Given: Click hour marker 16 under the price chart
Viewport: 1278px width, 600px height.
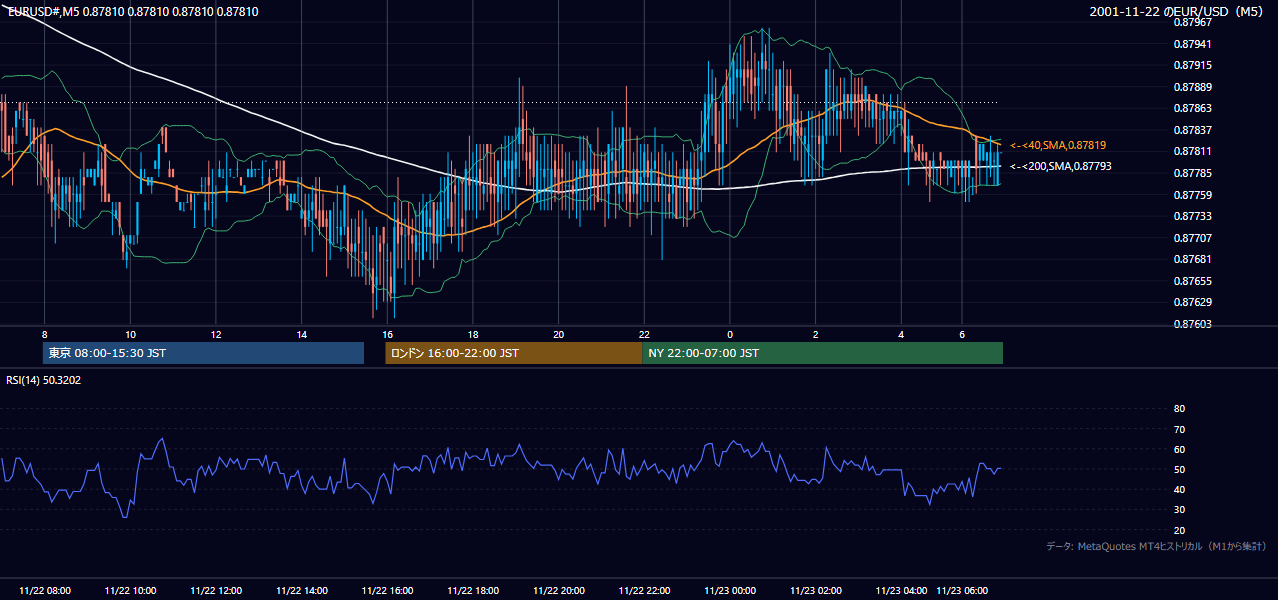Looking at the screenshot, I should coord(388,334).
